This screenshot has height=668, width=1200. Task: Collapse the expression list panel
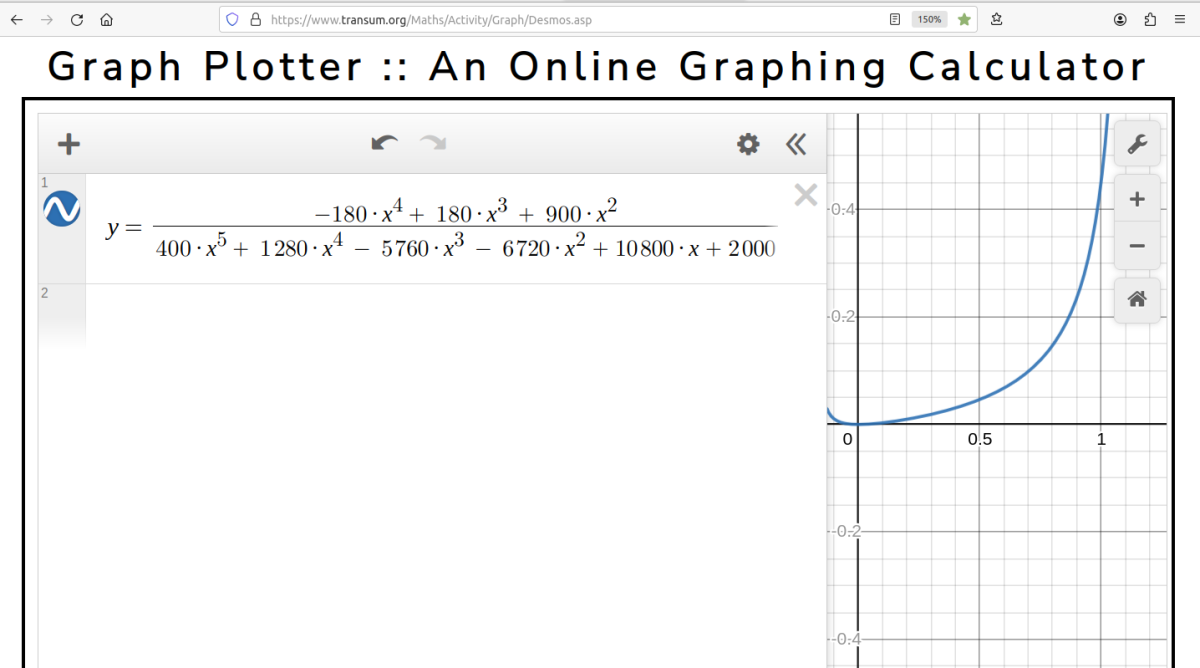[x=796, y=145]
